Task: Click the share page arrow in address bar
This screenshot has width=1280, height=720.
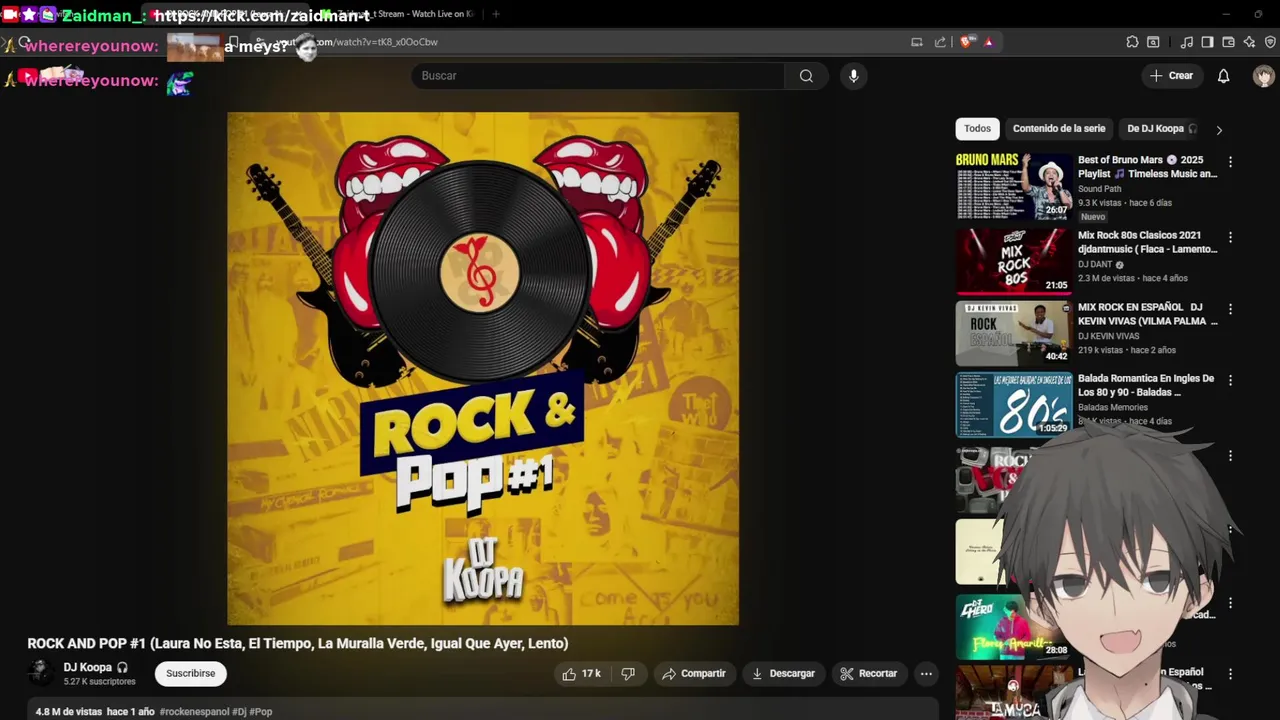Action: click(x=940, y=42)
